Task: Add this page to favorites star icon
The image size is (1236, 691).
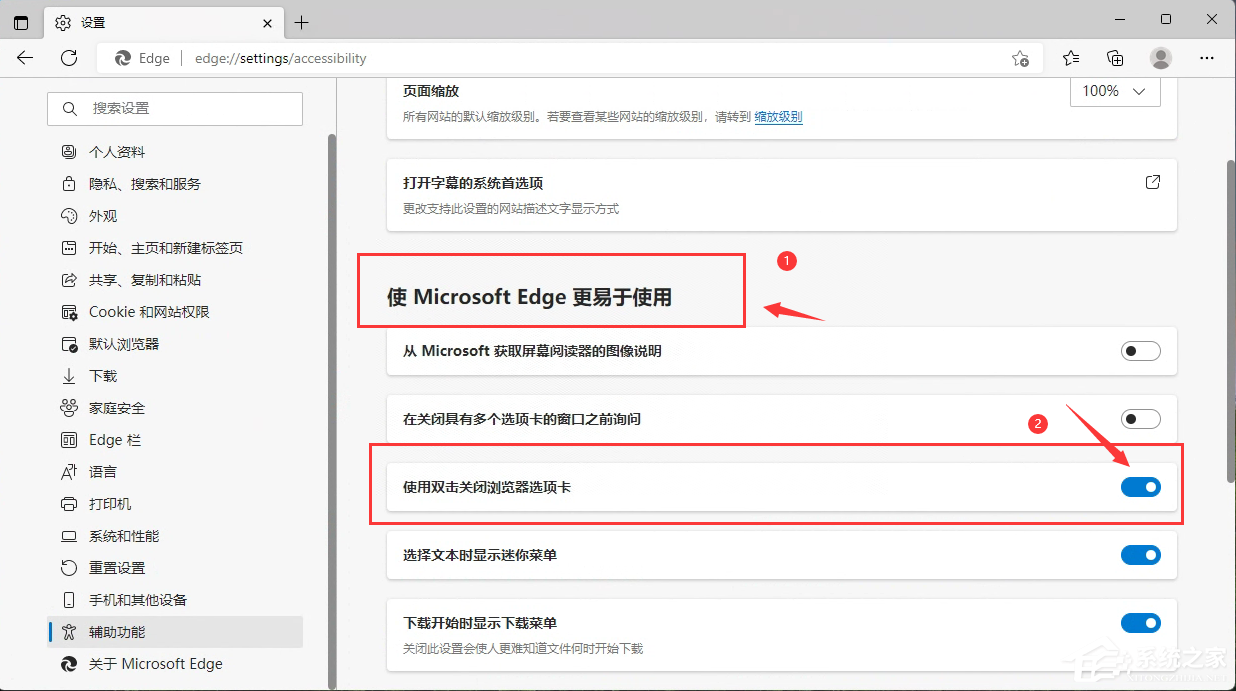Action: click(x=1020, y=58)
